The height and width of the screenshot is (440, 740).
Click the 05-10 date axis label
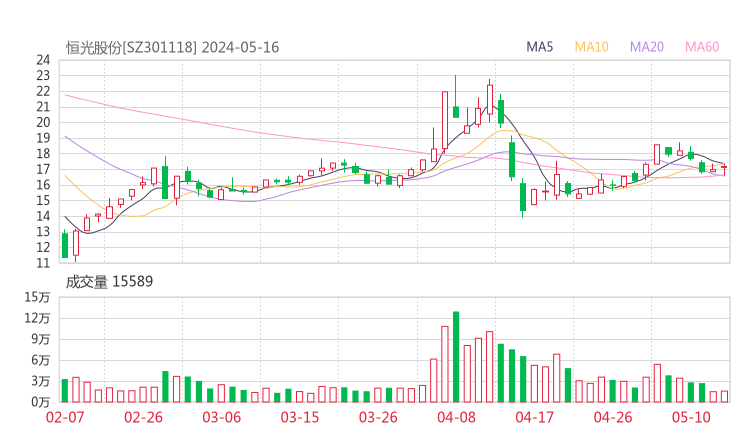click(x=691, y=417)
